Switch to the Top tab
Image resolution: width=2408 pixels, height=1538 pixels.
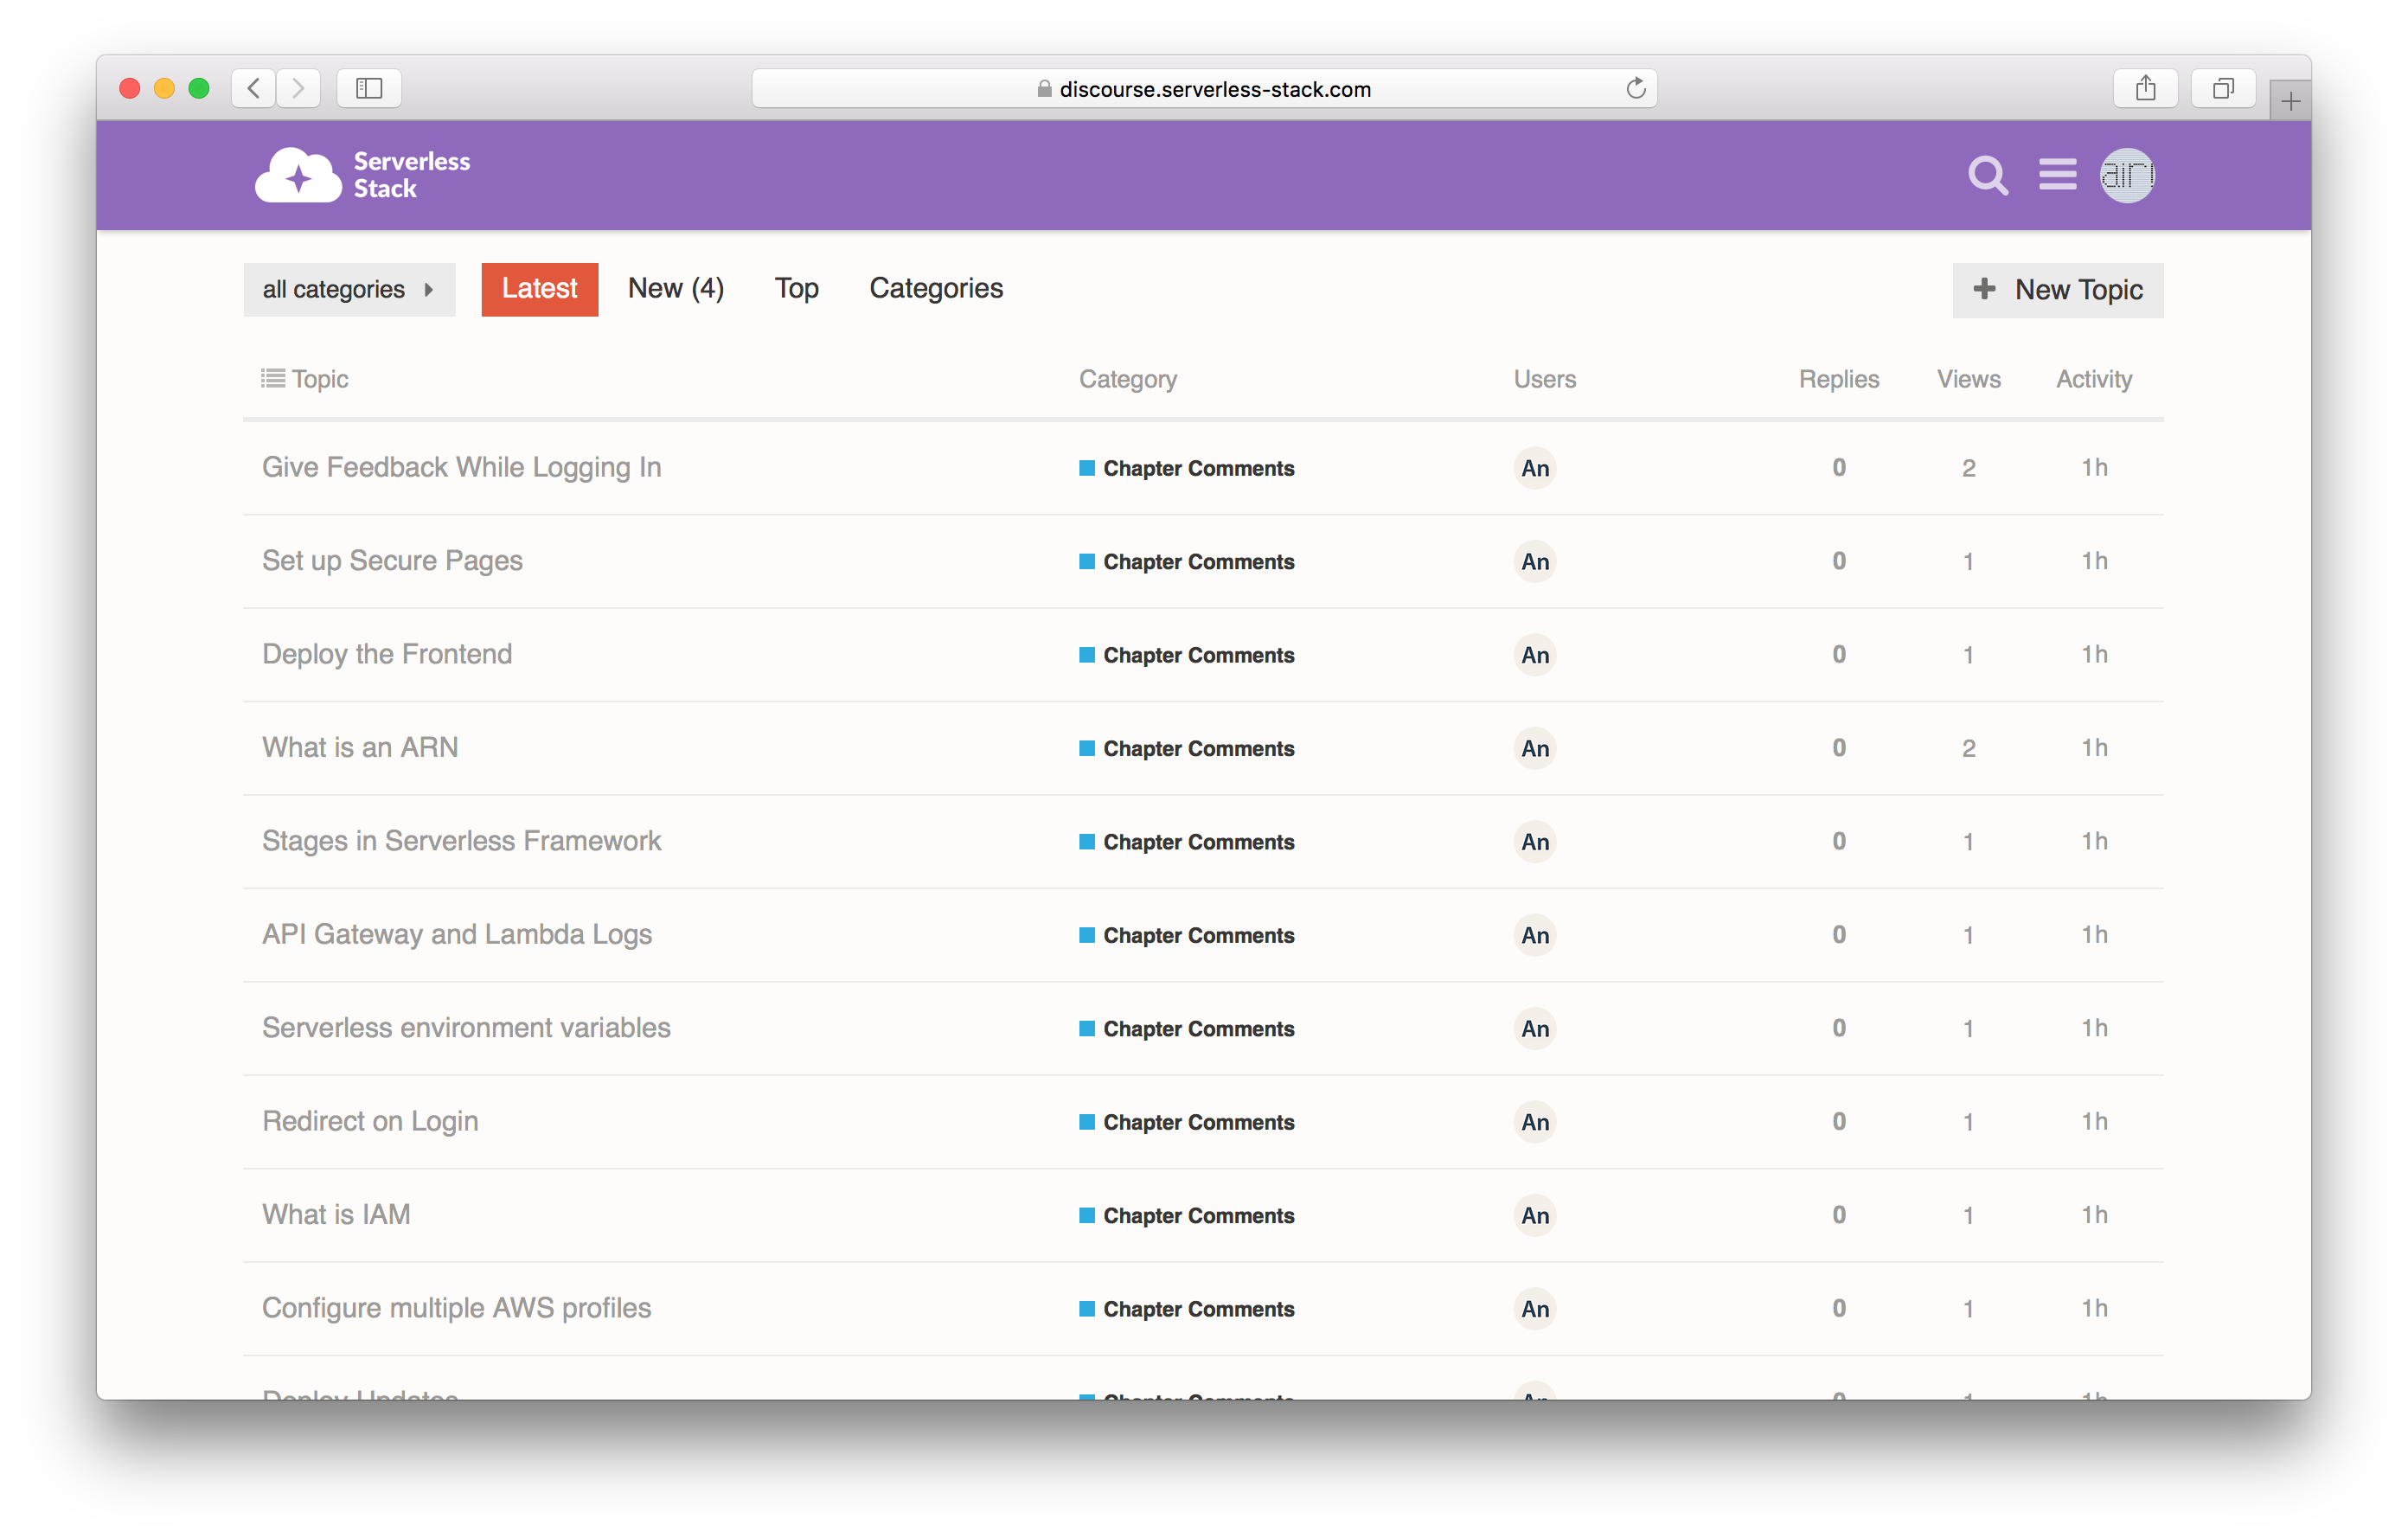[x=796, y=289]
